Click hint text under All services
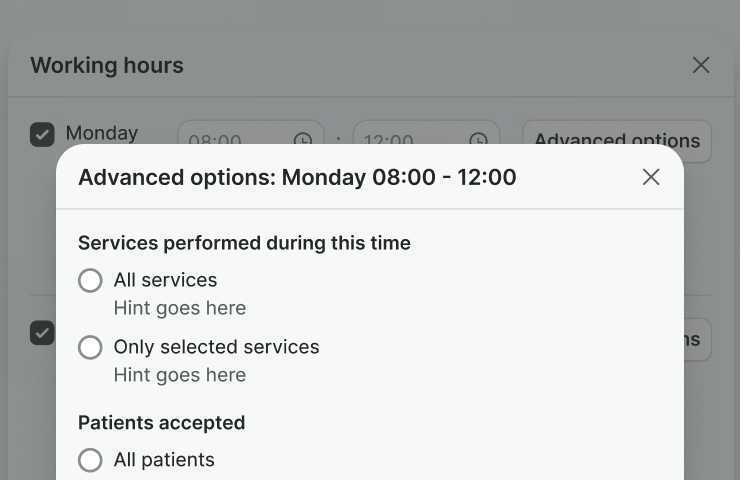Image resolution: width=740 pixels, height=480 pixels. (180, 308)
